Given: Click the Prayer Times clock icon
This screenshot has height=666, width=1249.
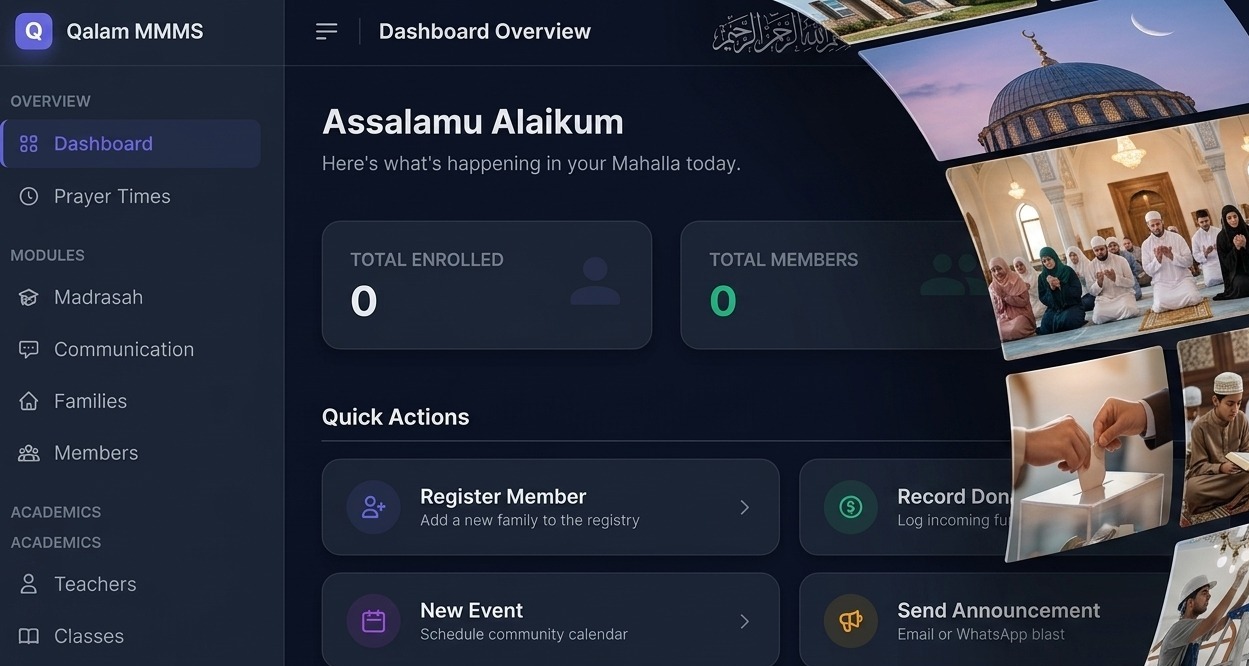Looking at the screenshot, I should pos(29,196).
